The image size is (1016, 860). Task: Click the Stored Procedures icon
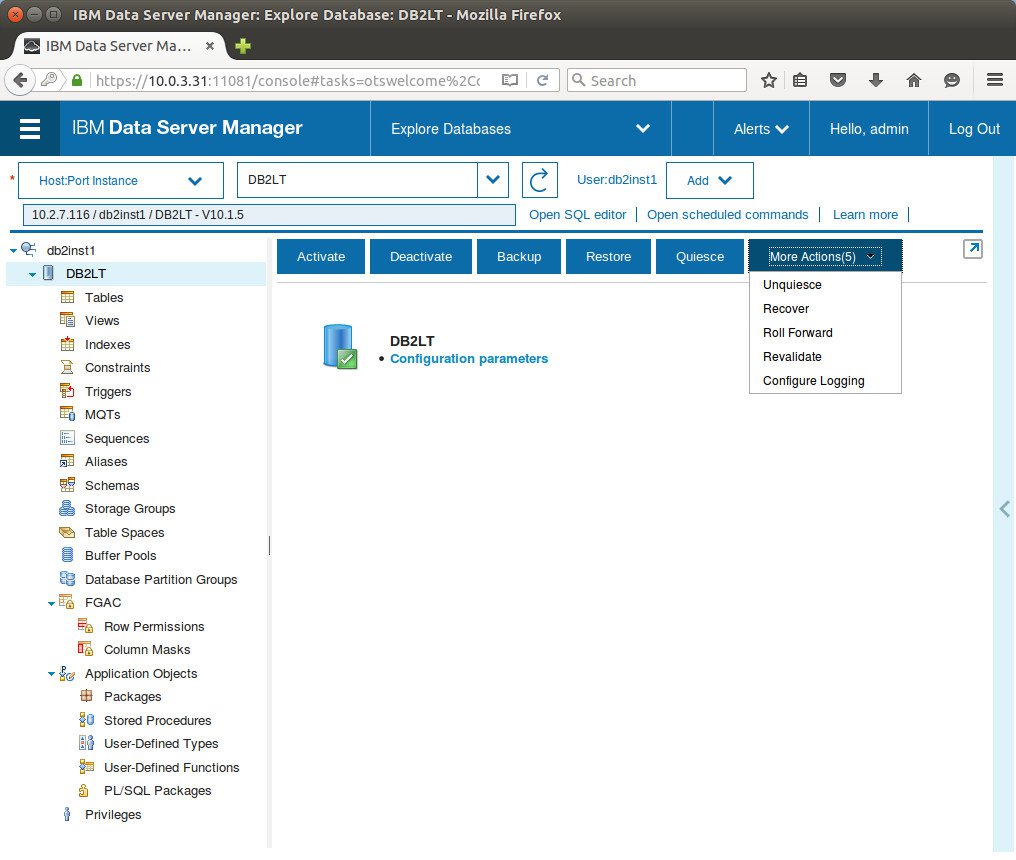pos(86,720)
